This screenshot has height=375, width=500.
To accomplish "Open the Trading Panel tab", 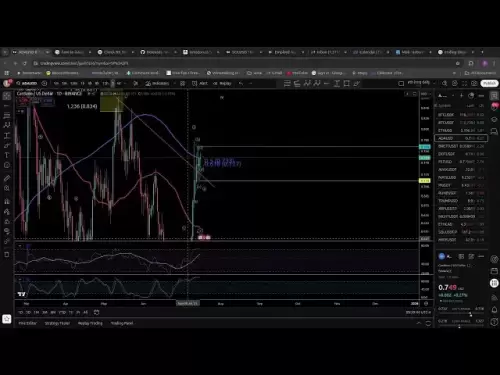I will tap(122, 323).
